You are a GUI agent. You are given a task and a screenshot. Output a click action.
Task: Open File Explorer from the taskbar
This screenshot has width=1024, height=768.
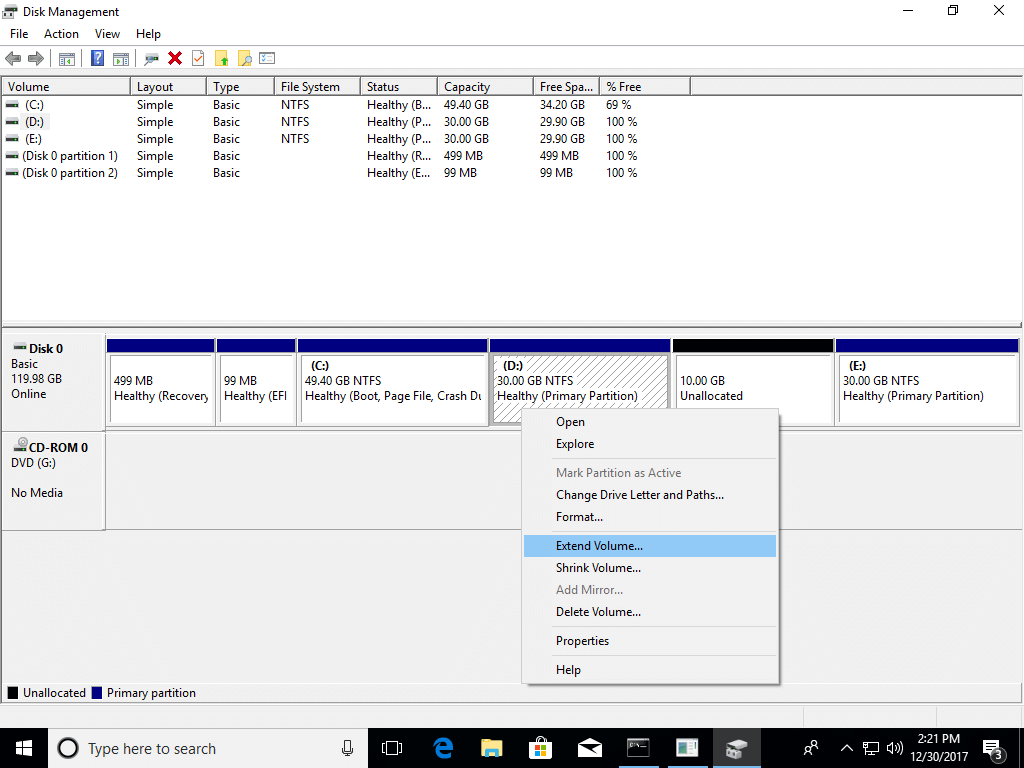(491, 747)
